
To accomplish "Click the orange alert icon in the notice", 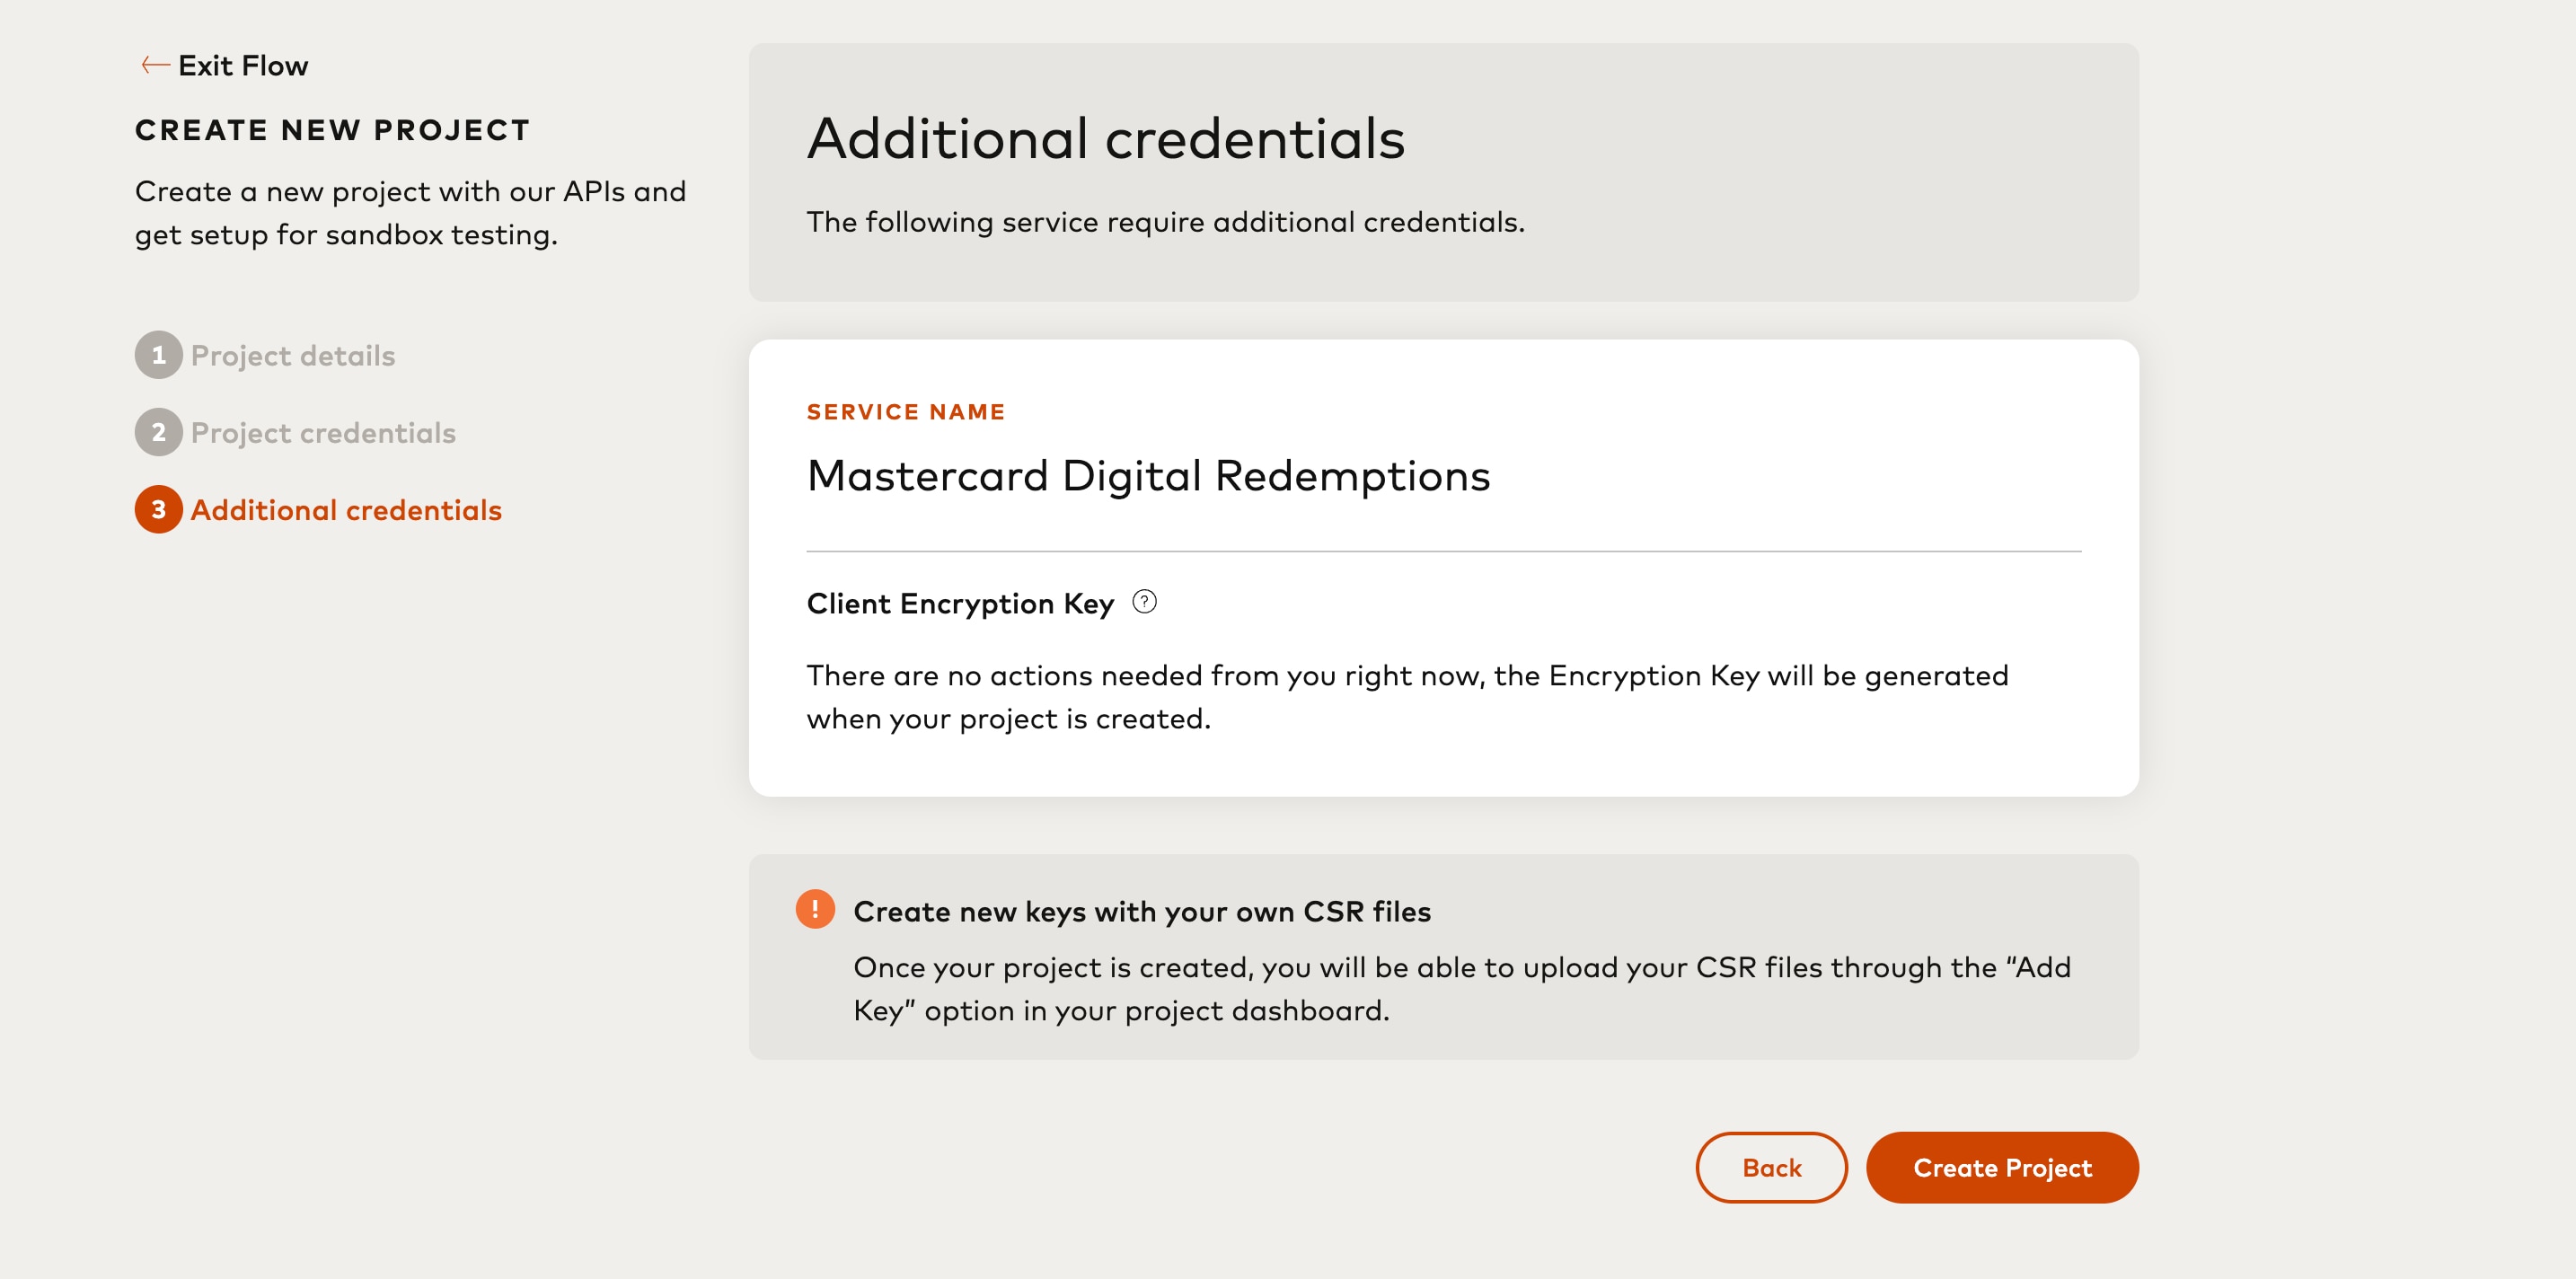I will (817, 910).
